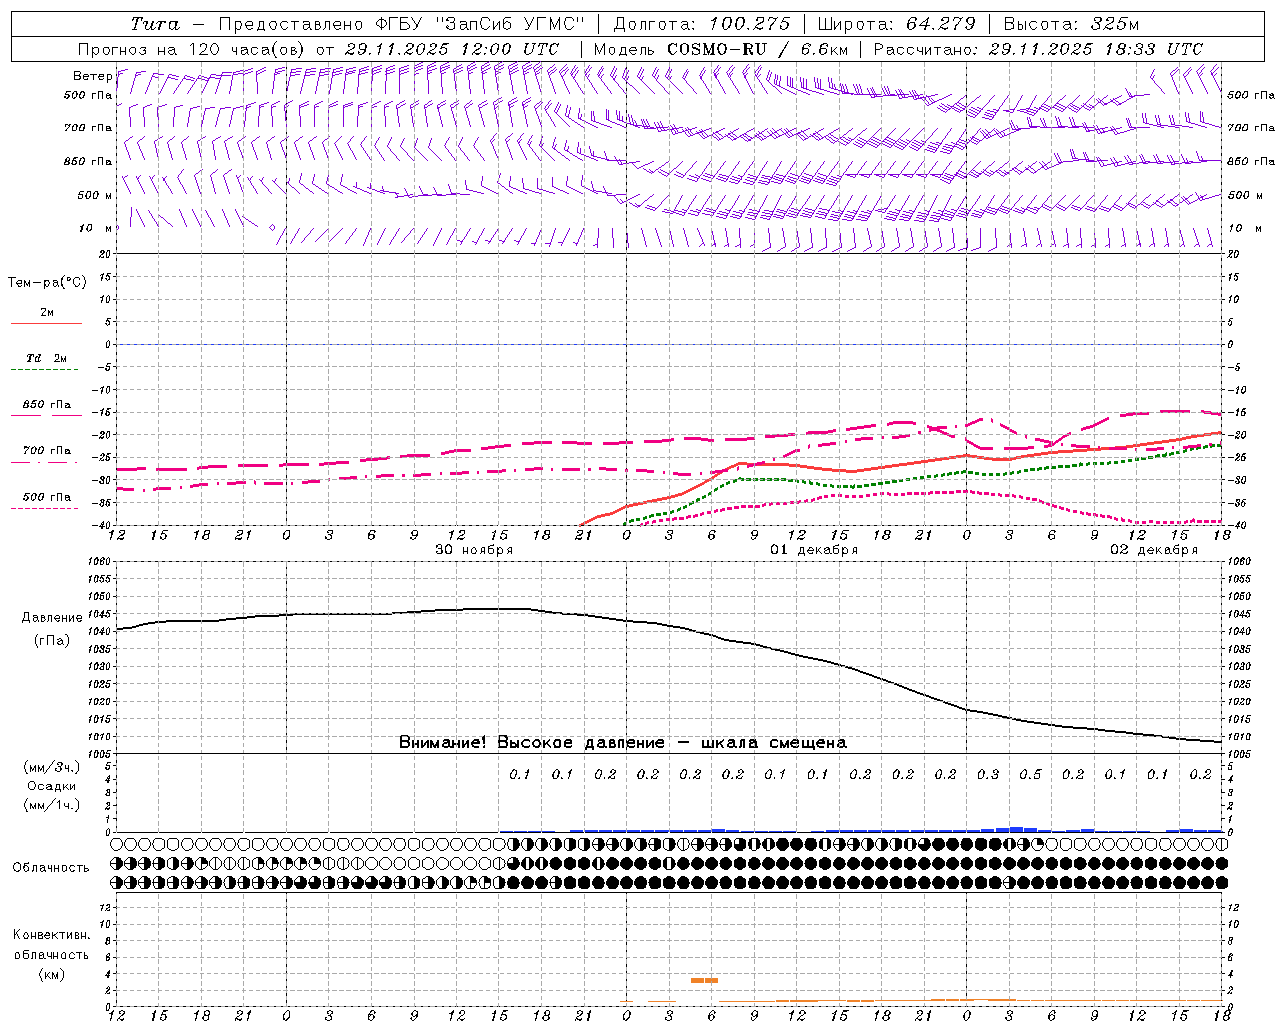
Task: Click the "(км)" kilometre unit label
Action: coord(51,973)
